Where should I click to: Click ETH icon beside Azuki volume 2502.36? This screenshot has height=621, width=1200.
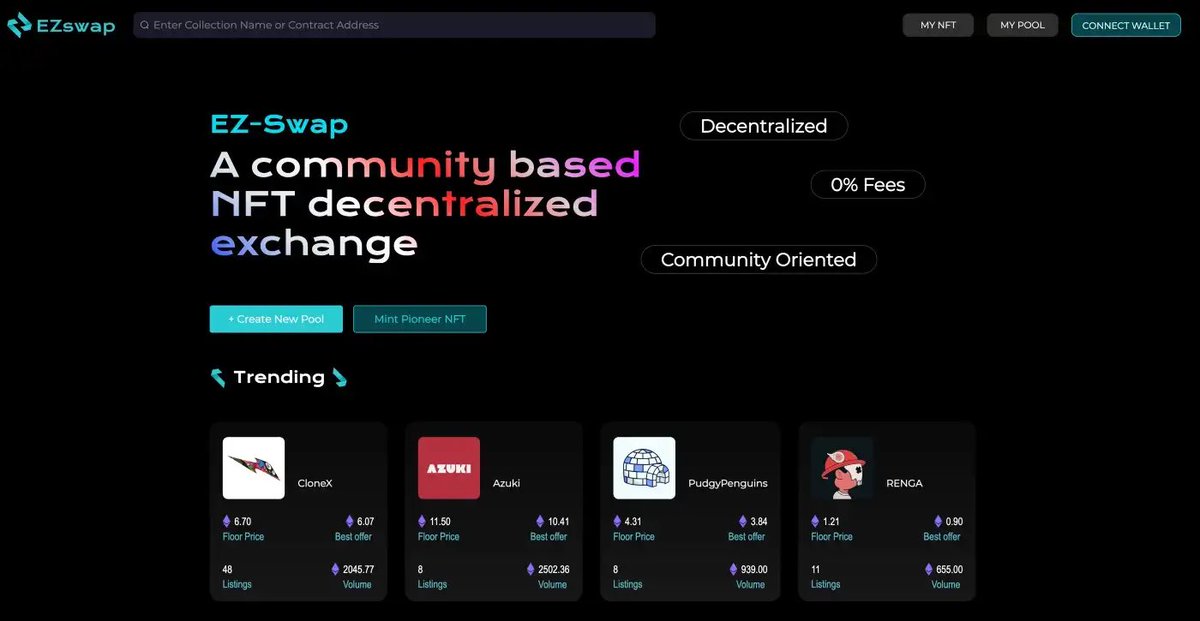click(x=530, y=569)
